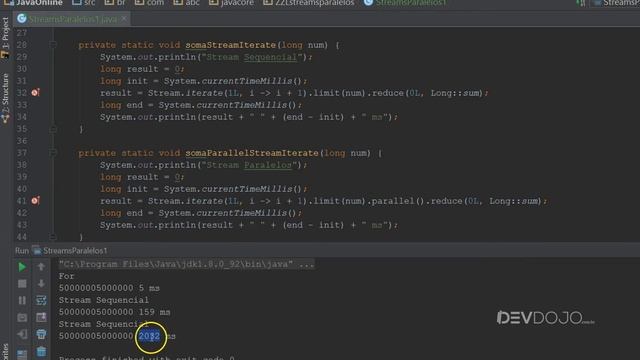Rerun StreamsParalelos1 with green play icon
Image resolution: width=640 pixels, height=360 pixels.
22,267
